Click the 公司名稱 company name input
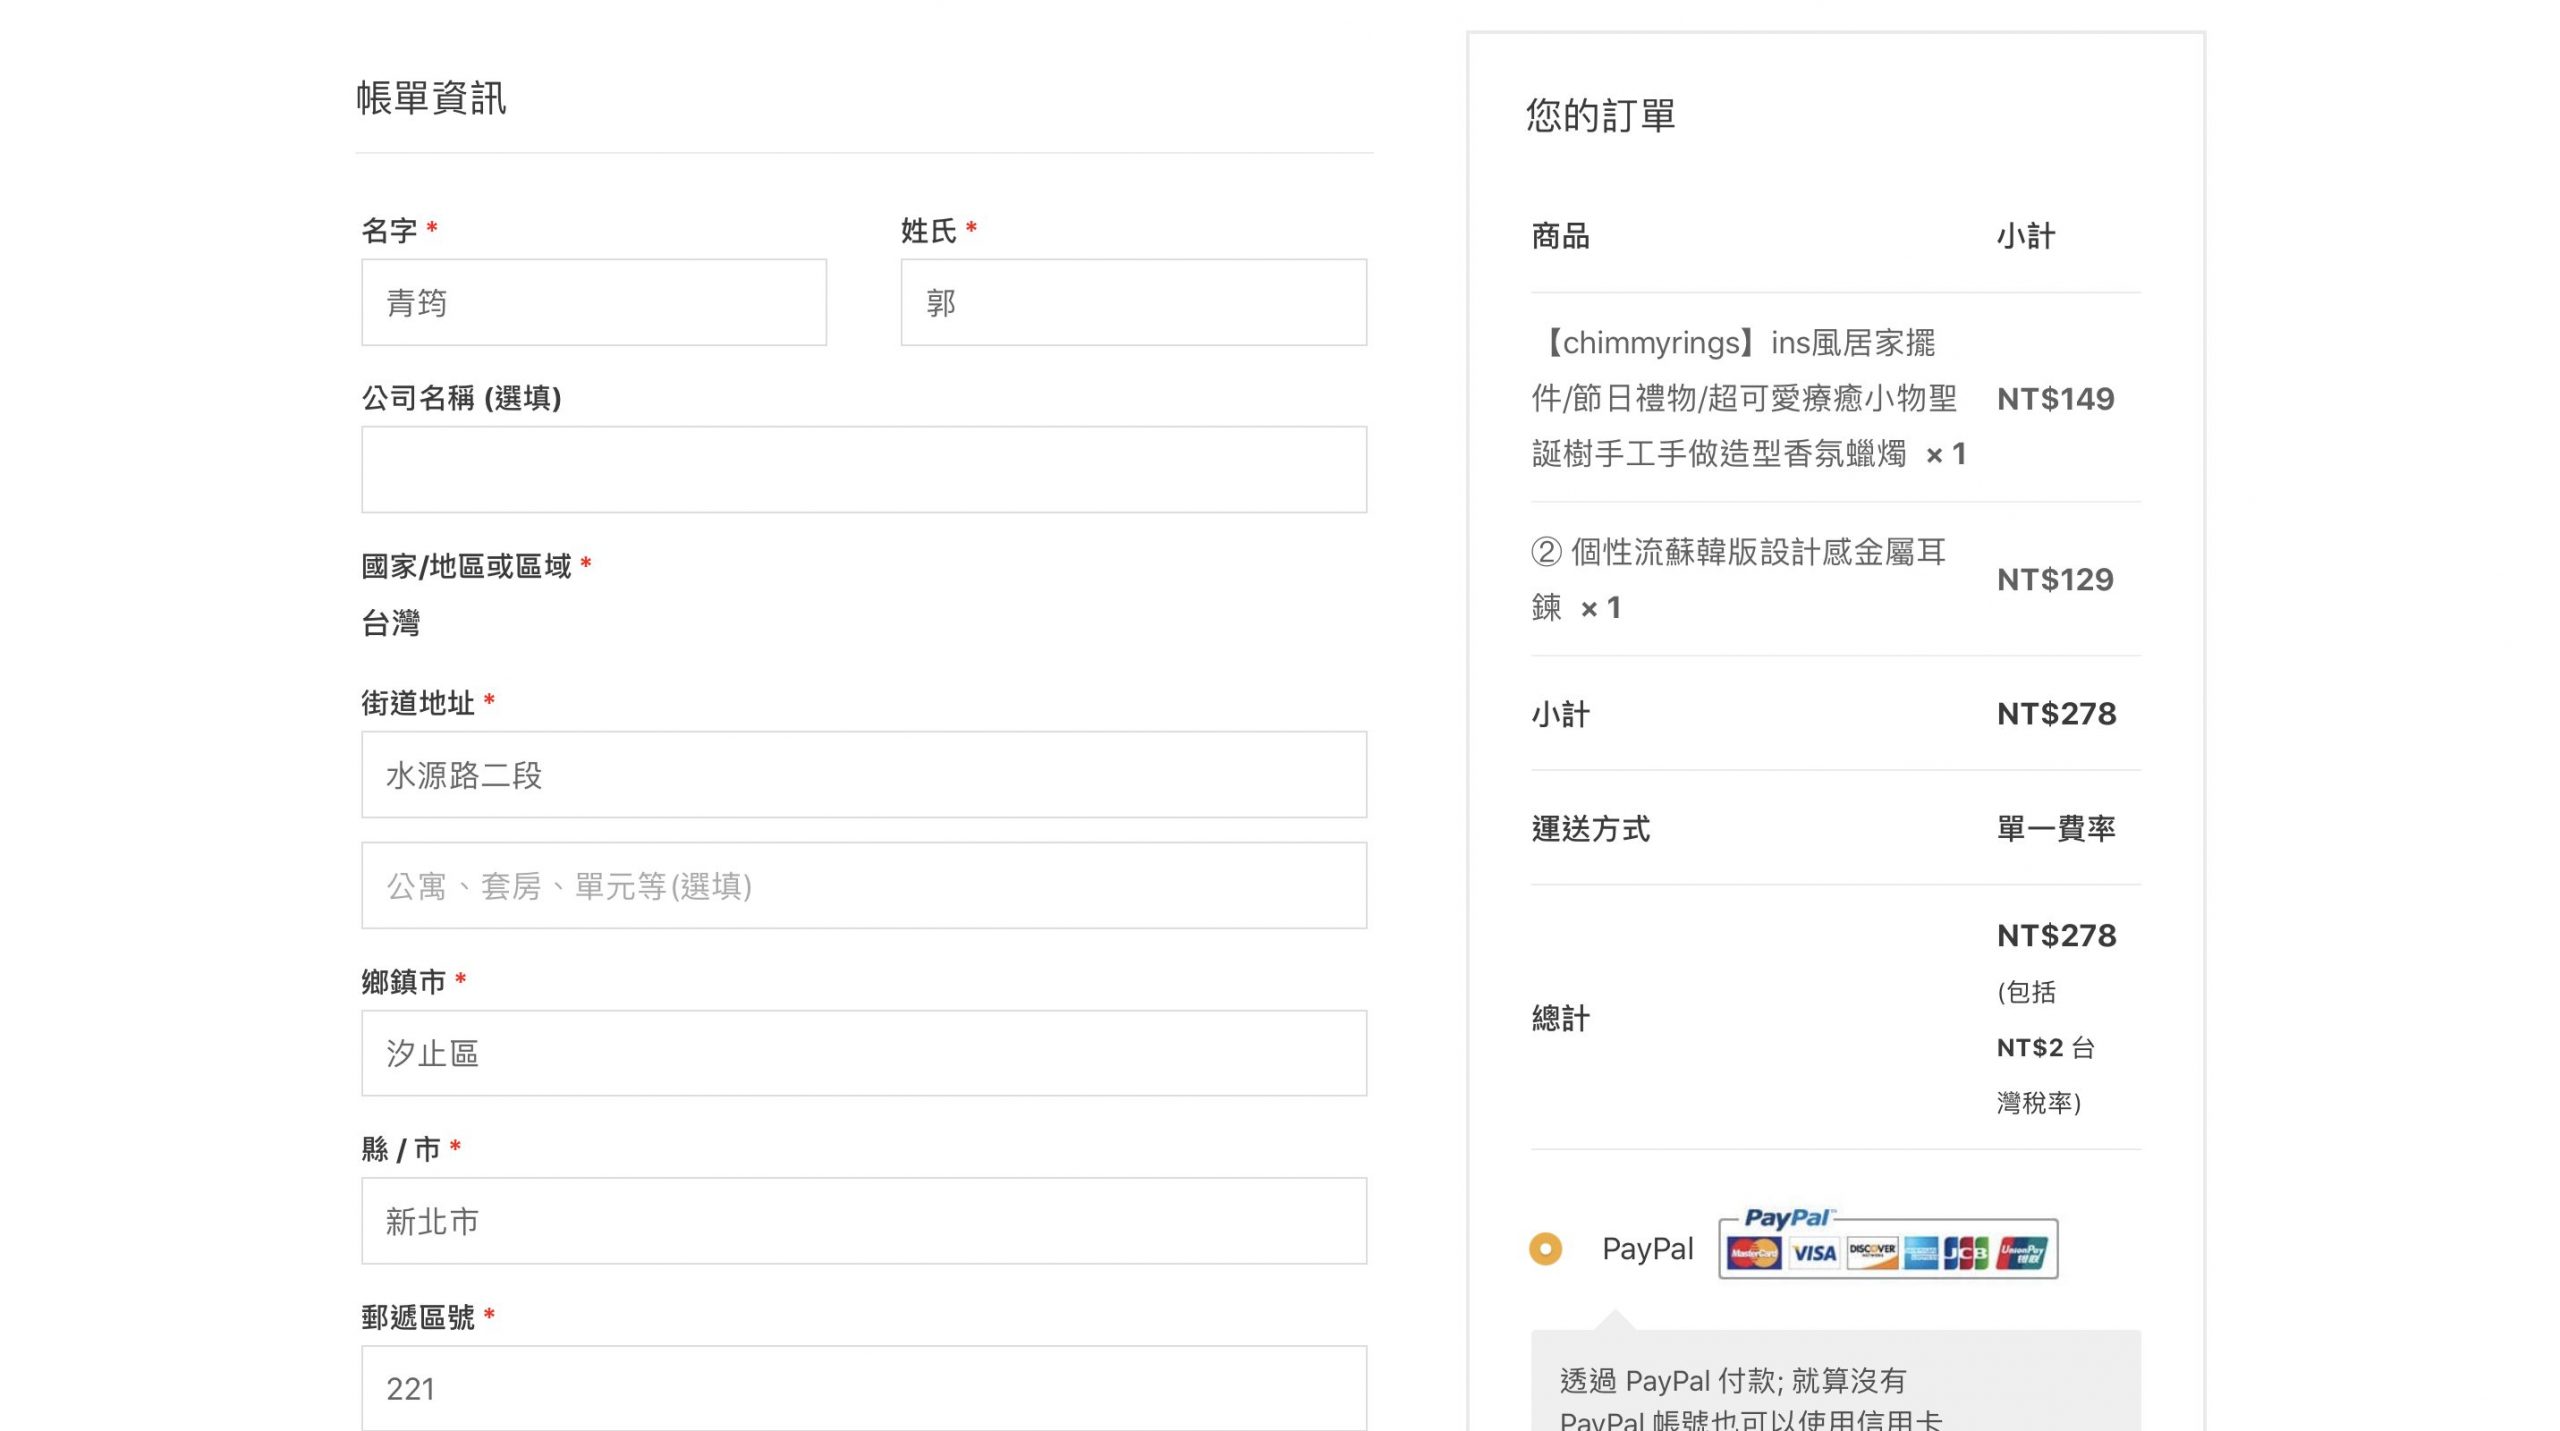 click(864, 470)
